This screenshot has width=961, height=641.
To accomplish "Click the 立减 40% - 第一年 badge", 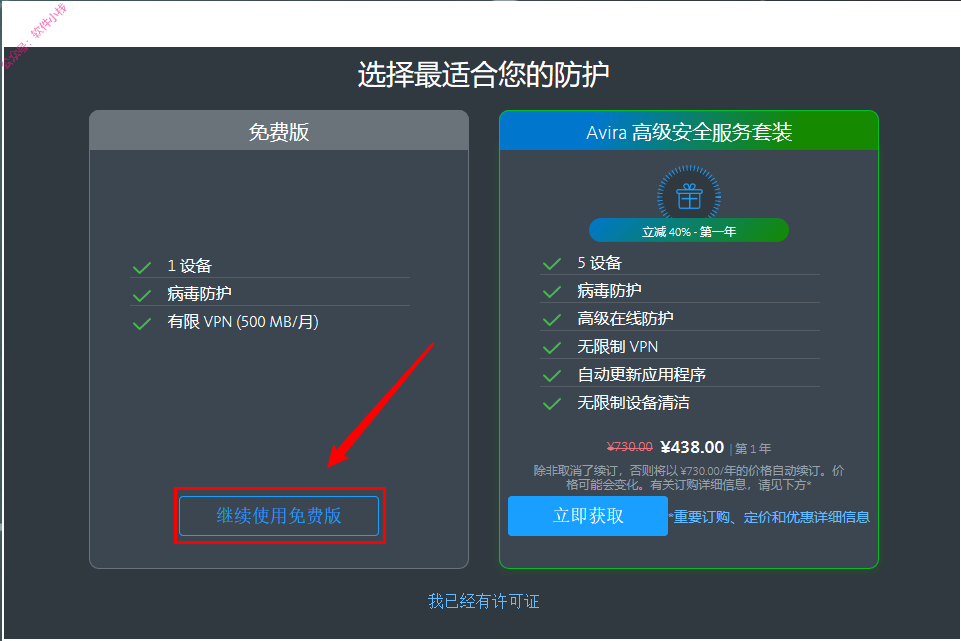I will click(x=689, y=231).
